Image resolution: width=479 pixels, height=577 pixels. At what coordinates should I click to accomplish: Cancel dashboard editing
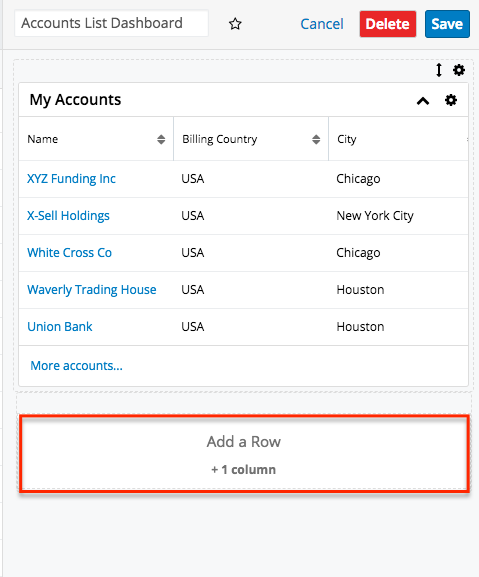322,24
